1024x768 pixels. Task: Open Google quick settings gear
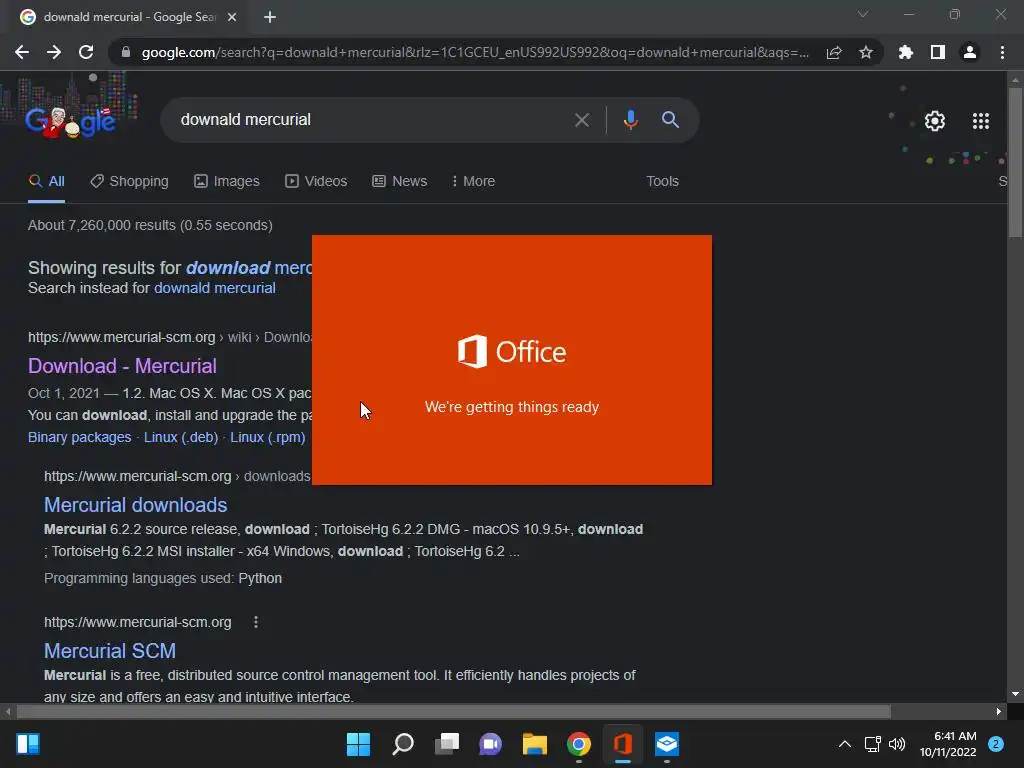[935, 121]
